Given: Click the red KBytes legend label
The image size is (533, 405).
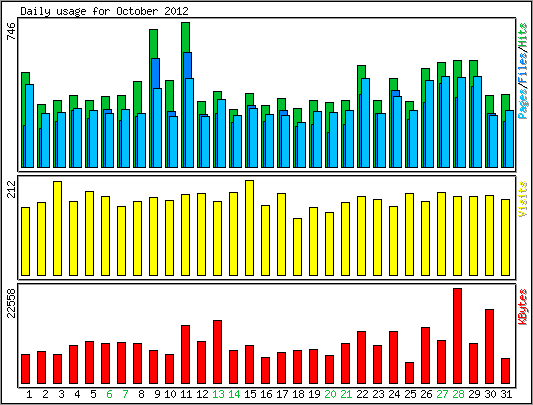Looking at the screenshot, I should (523, 307).
